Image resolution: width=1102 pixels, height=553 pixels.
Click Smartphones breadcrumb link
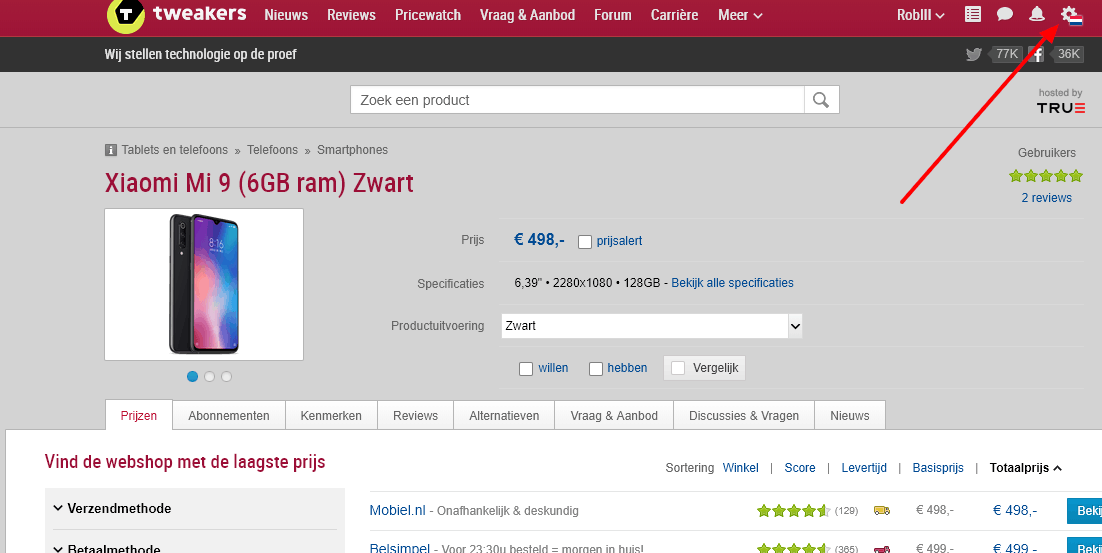coord(352,150)
